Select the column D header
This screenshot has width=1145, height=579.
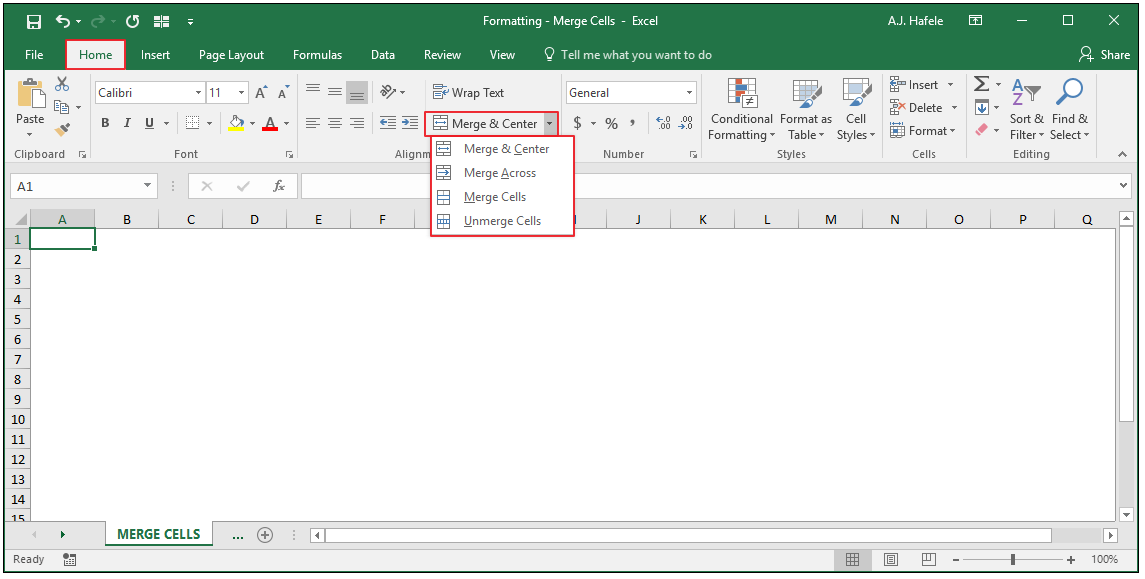(x=254, y=219)
